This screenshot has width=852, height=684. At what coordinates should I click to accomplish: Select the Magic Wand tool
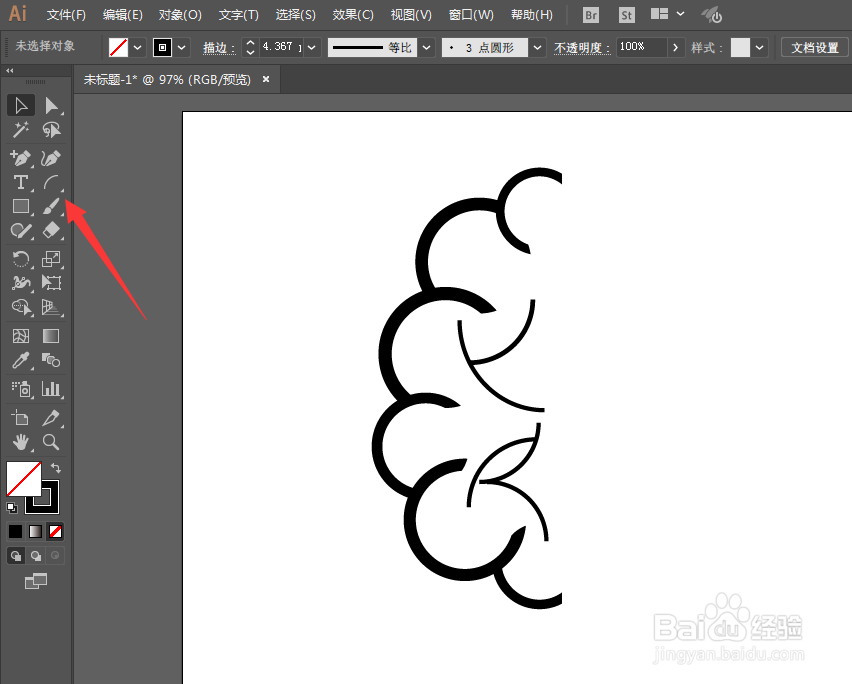pyautogui.click(x=21, y=130)
